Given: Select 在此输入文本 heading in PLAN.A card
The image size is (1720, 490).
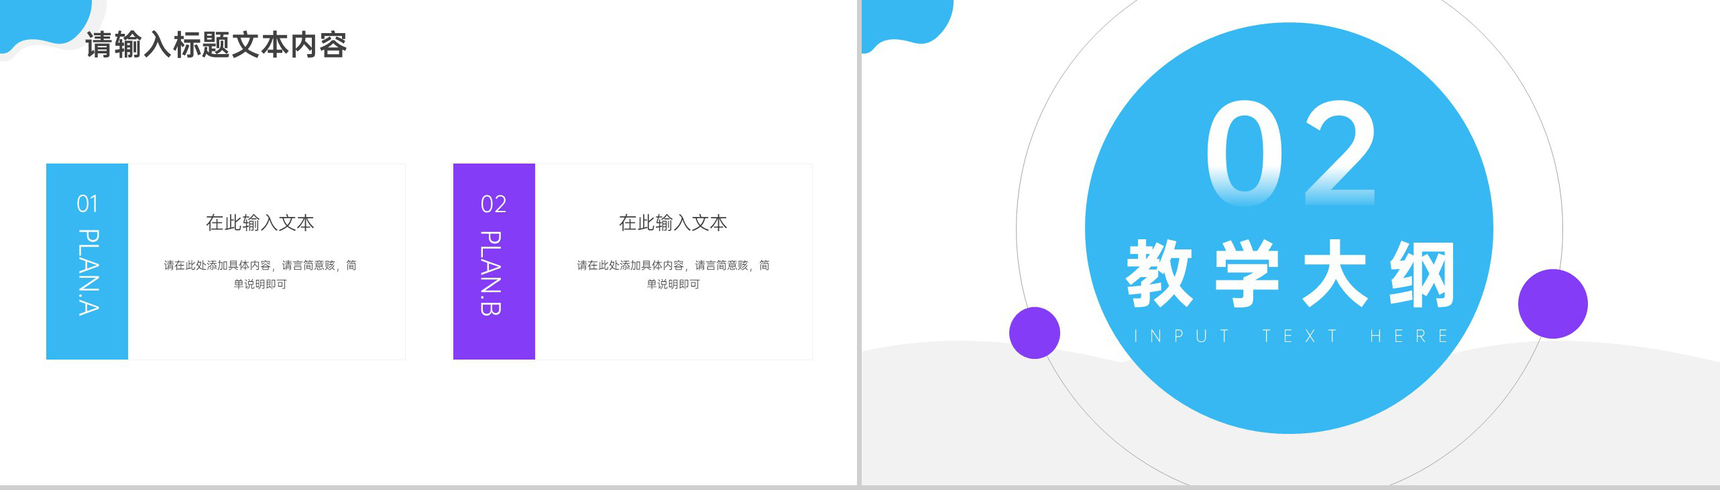Looking at the screenshot, I should click(x=260, y=223).
